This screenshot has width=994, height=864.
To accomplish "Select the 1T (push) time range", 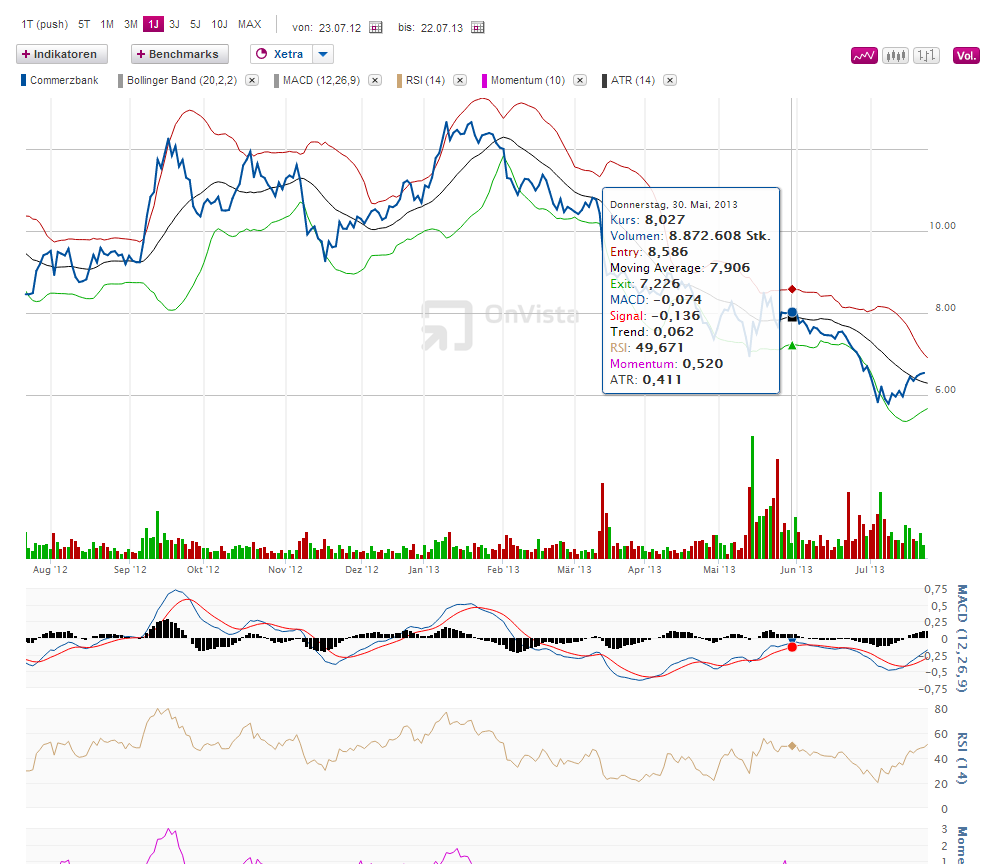I will click(x=44, y=24).
